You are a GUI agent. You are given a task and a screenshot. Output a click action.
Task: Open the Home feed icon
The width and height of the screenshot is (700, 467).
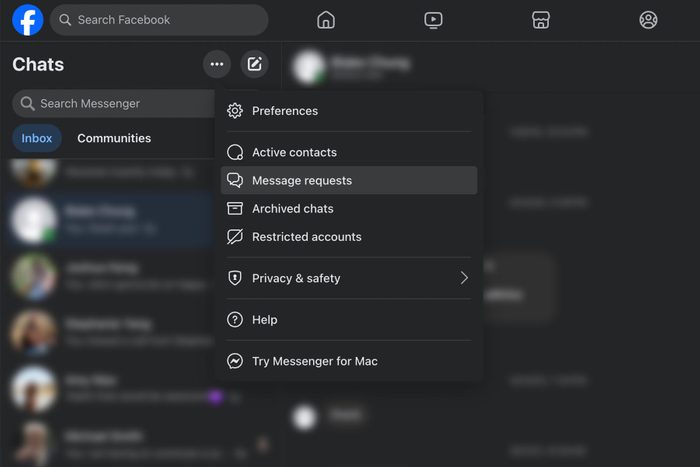(325, 20)
